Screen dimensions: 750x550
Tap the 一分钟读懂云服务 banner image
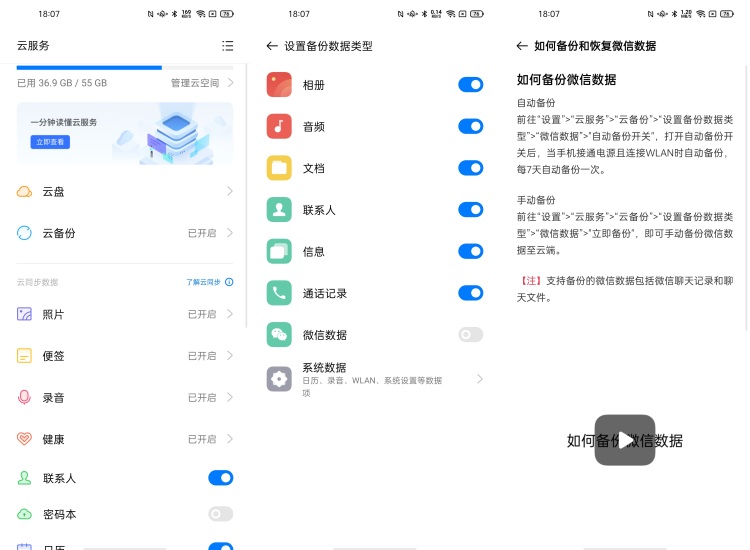tap(125, 134)
